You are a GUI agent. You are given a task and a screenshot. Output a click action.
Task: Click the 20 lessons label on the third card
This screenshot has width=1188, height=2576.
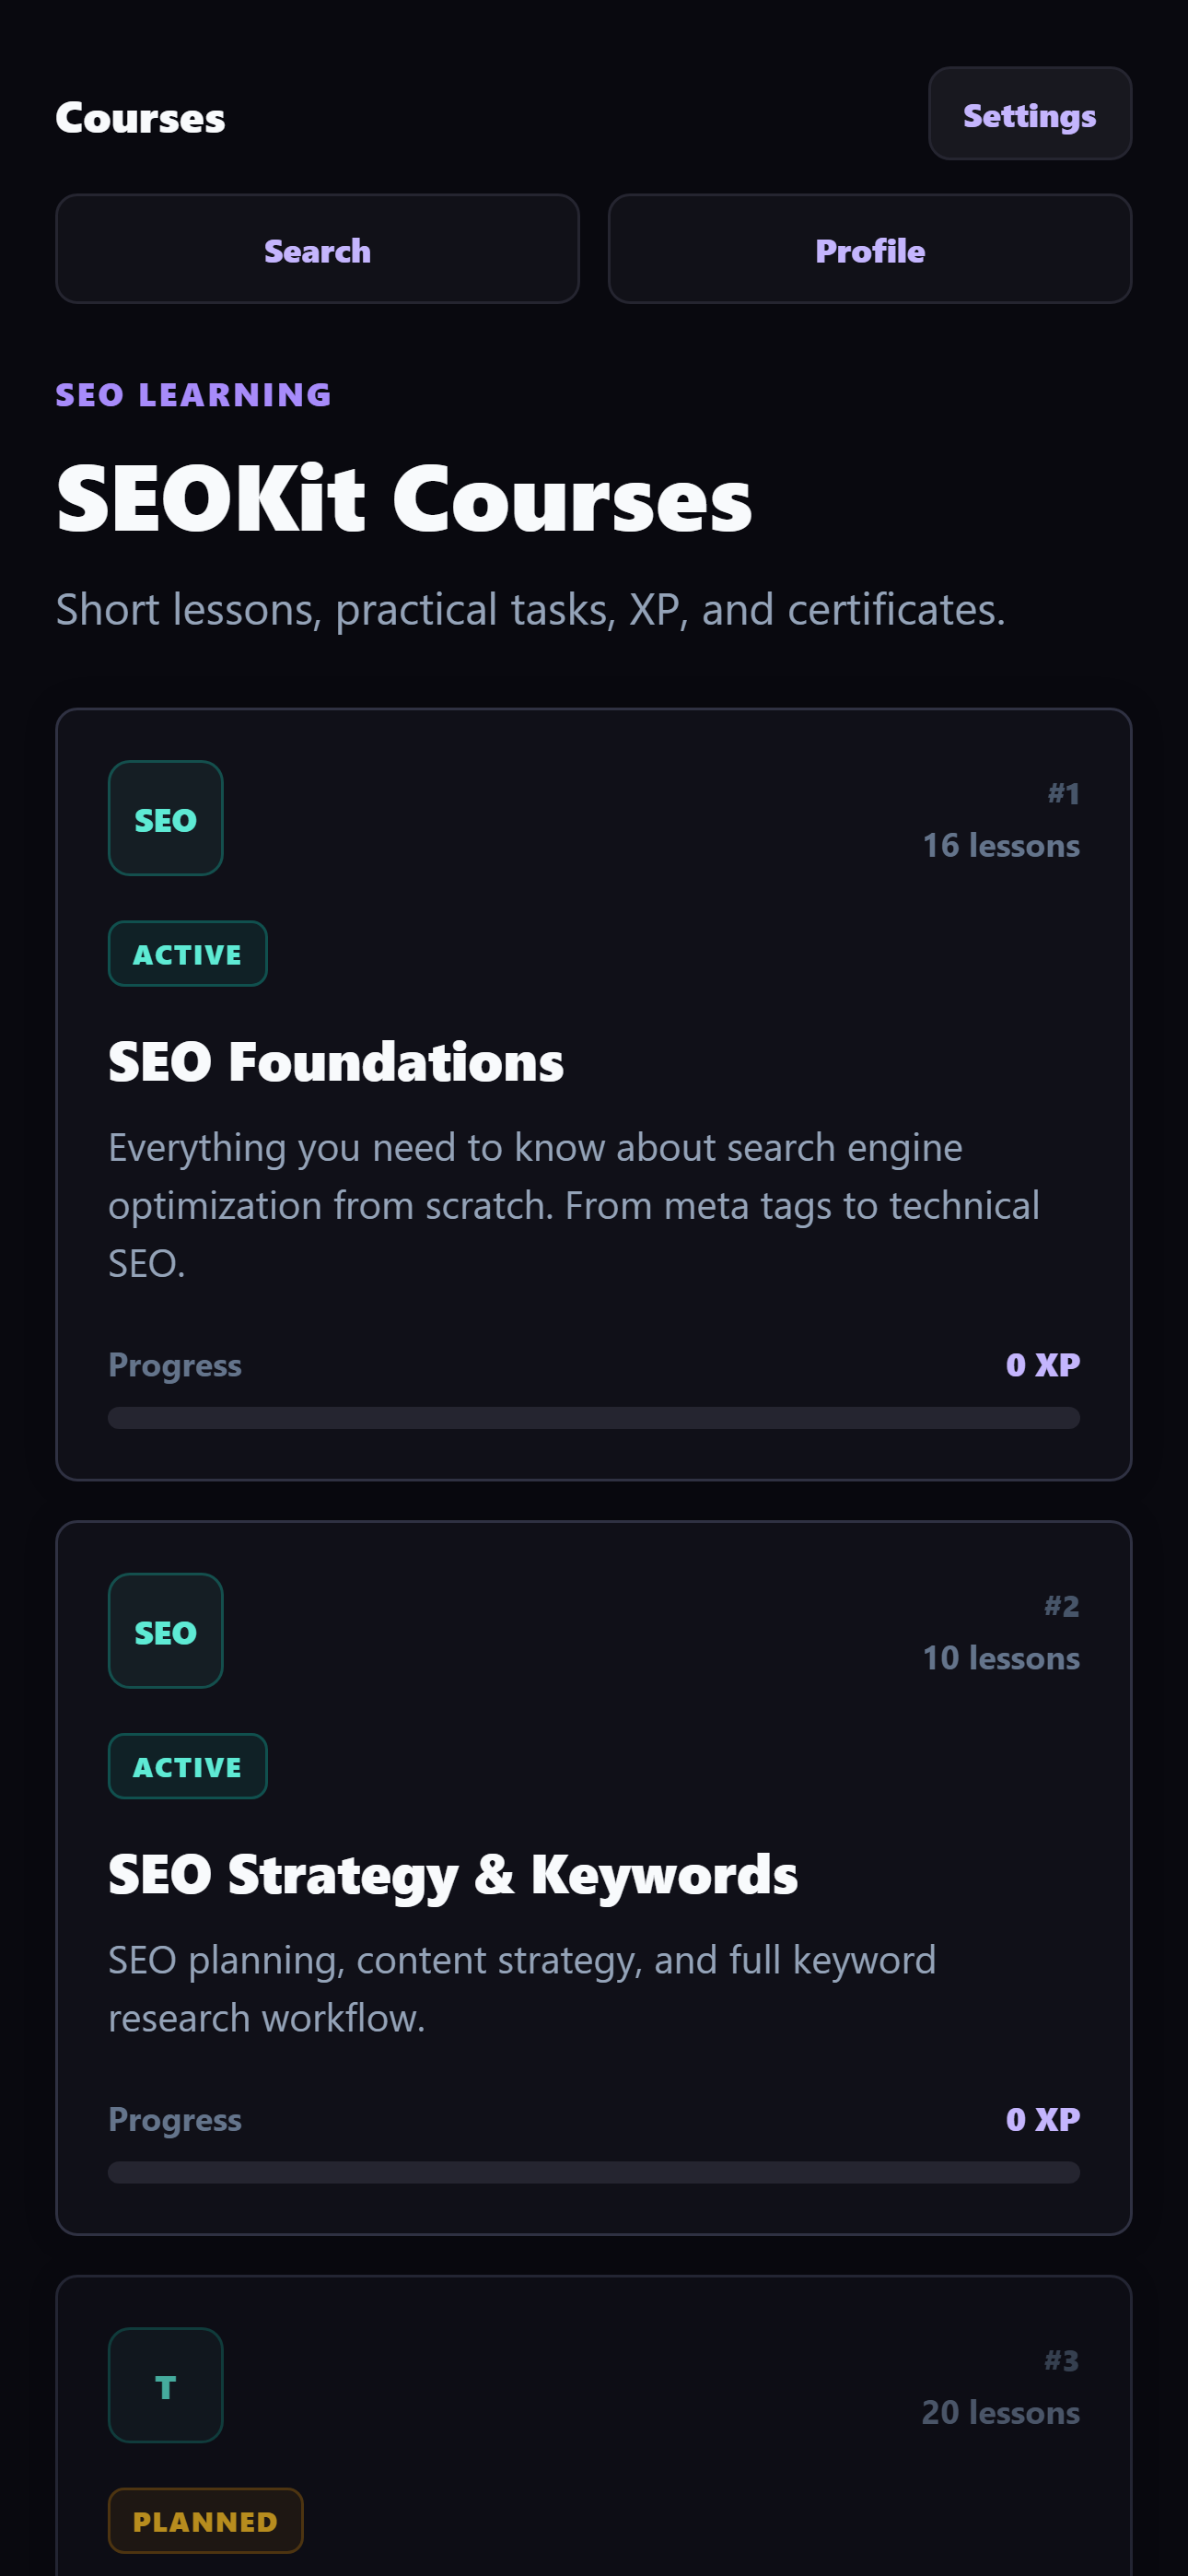click(x=1001, y=2413)
